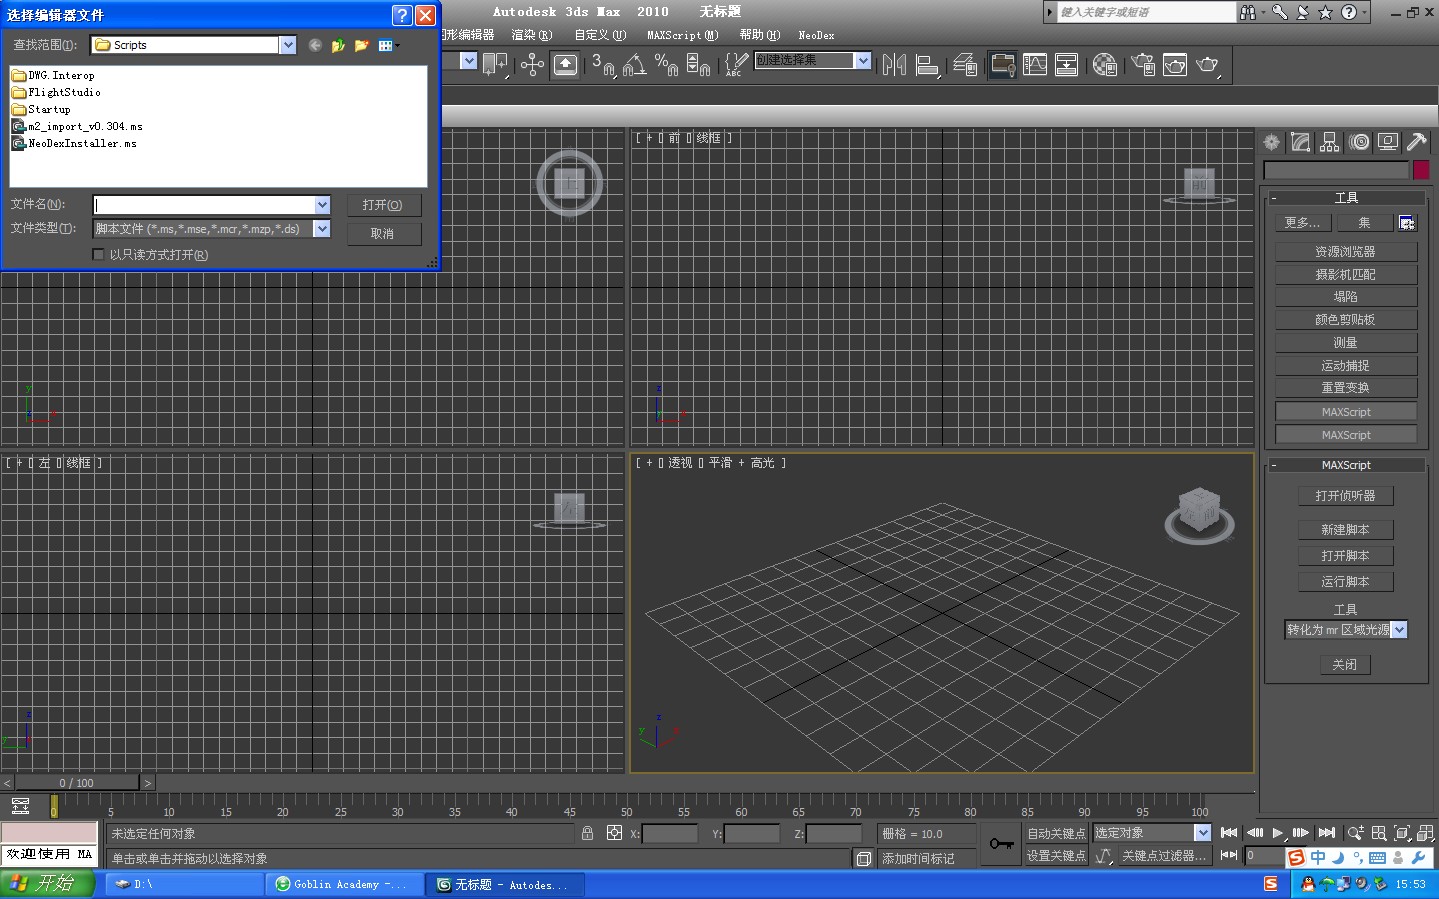
Task: Select the Align tool icon
Action: [x=928, y=65]
